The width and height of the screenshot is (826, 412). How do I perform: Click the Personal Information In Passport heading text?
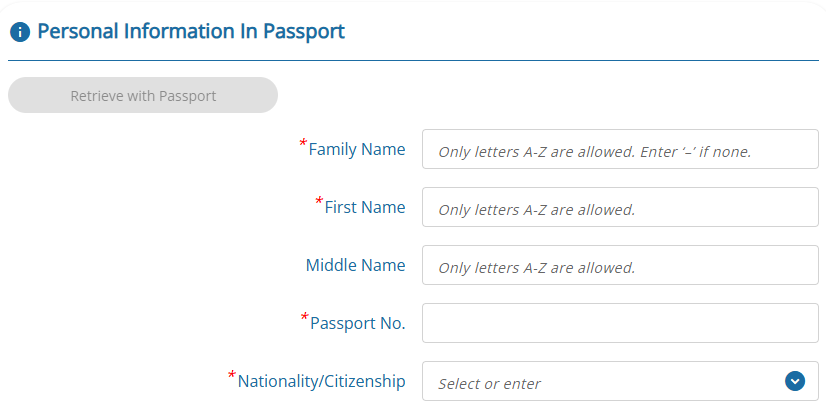[x=191, y=31]
